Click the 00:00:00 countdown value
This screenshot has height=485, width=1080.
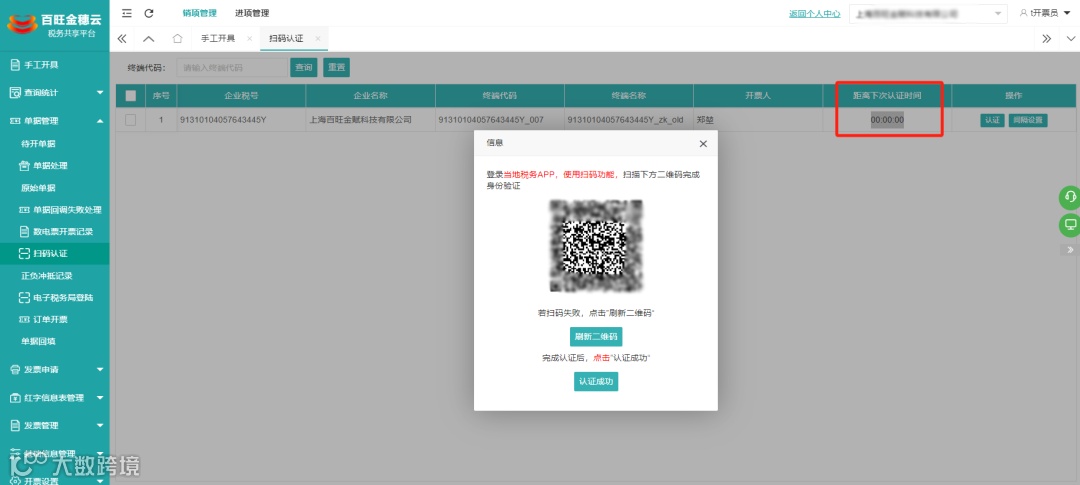tap(887, 120)
